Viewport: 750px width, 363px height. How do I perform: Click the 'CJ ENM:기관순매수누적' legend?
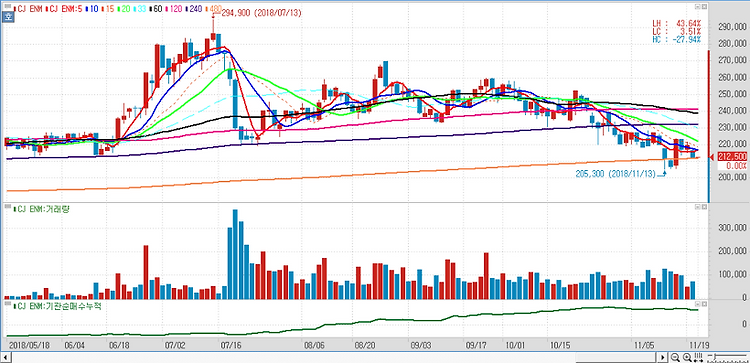pyautogui.click(x=58, y=306)
